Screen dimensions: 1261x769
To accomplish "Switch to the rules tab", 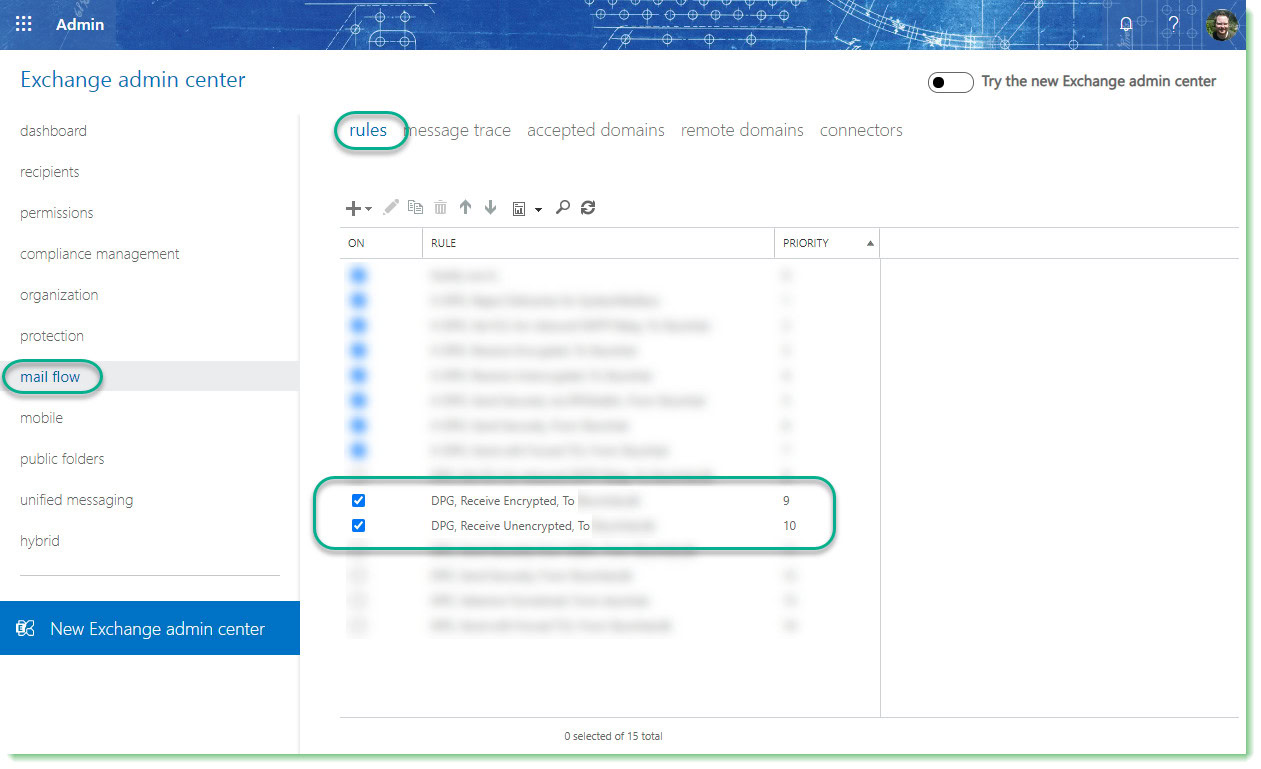I will 368,130.
